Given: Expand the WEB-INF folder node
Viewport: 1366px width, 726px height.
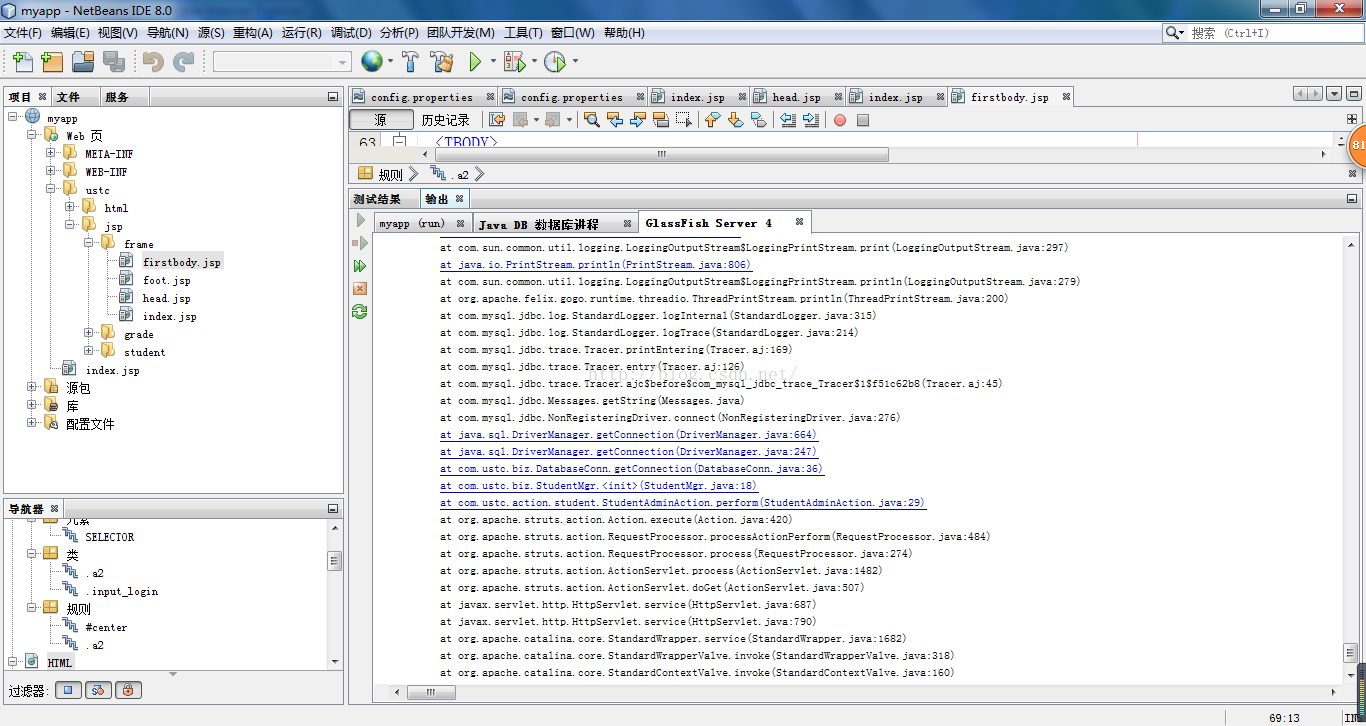Looking at the screenshot, I should 50,172.
